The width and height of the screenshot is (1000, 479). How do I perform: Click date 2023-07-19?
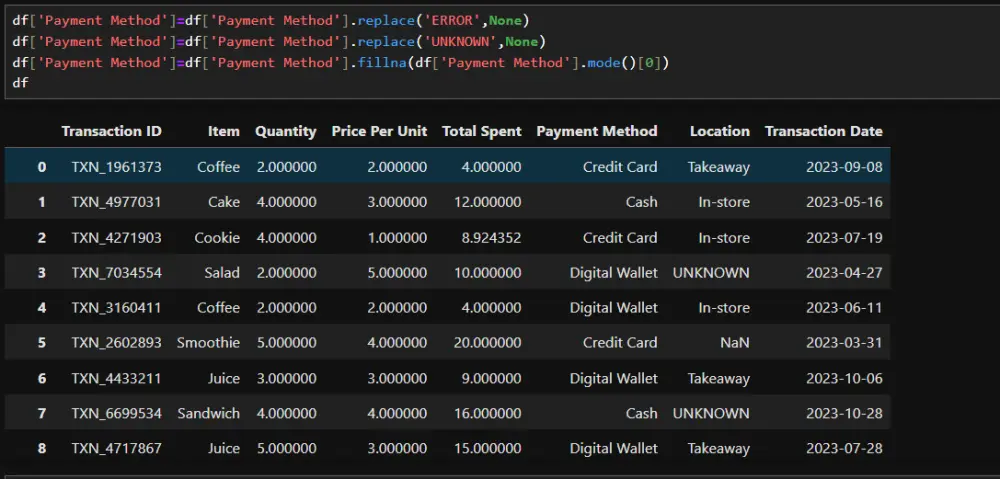(844, 238)
